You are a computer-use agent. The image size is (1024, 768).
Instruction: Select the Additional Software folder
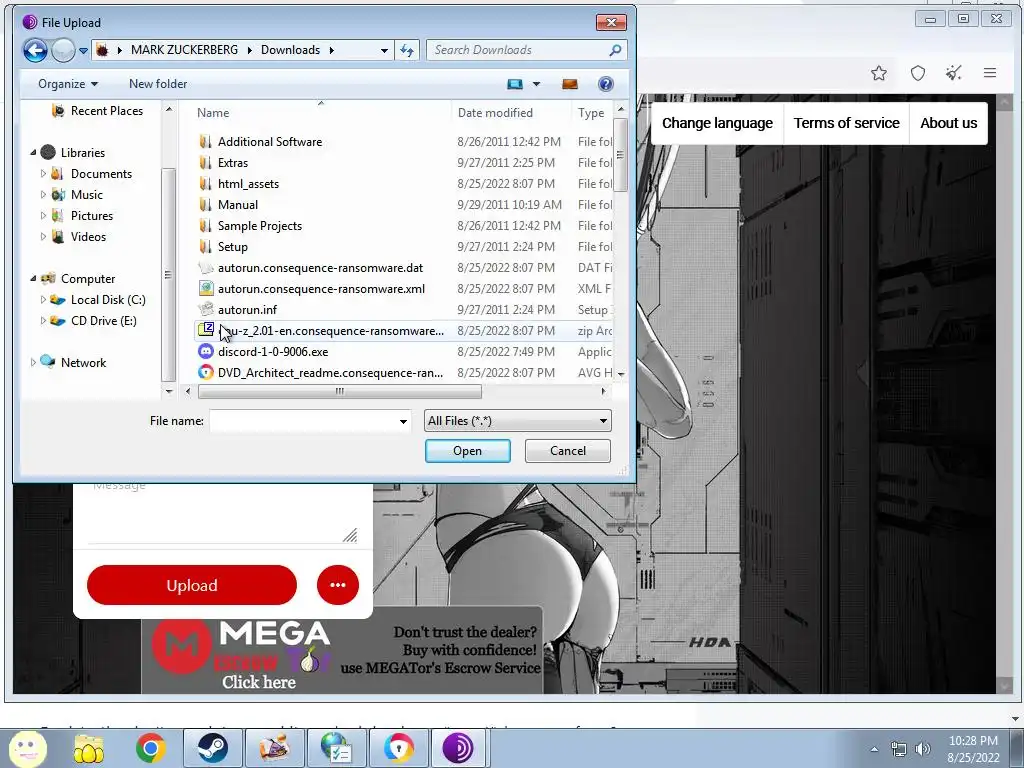[x=270, y=142]
